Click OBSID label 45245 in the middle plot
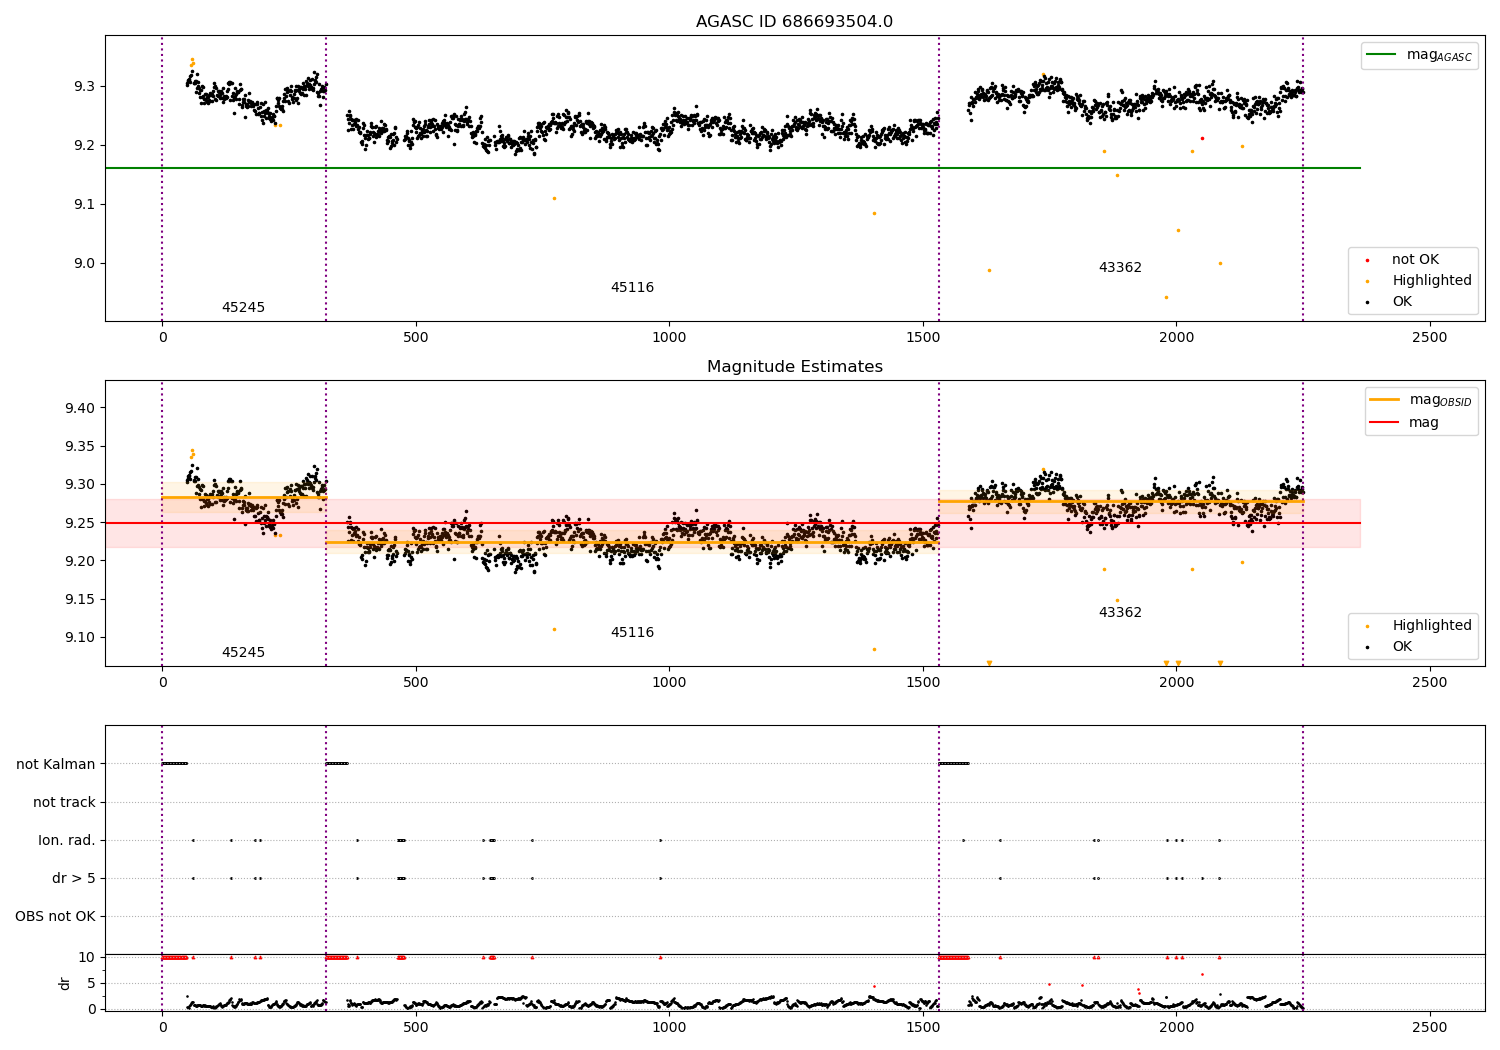The image size is (1500, 1050). [x=243, y=652]
